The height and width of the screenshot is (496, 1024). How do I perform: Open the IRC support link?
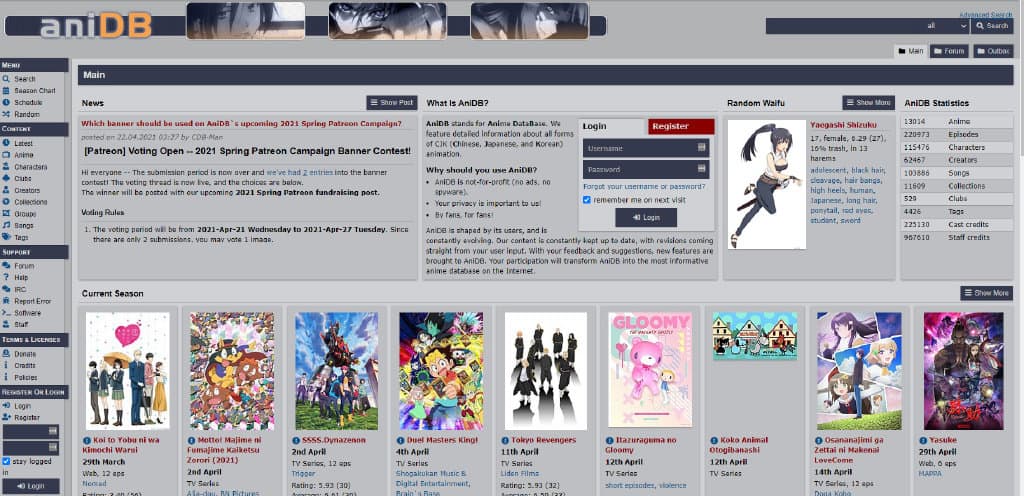pyautogui.click(x=20, y=290)
